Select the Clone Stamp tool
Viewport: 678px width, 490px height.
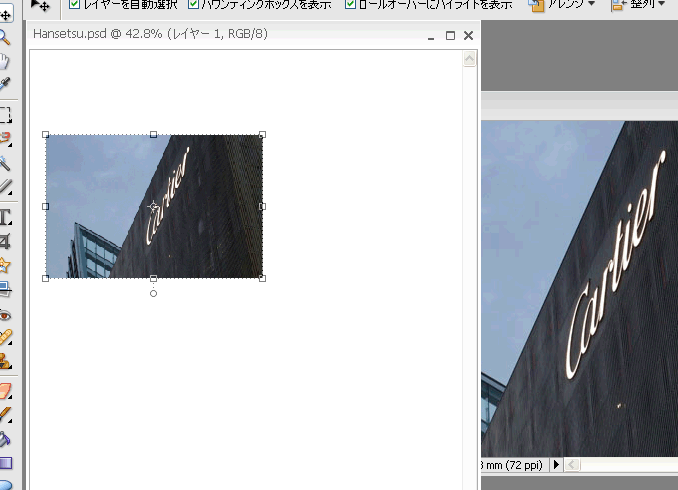5,361
